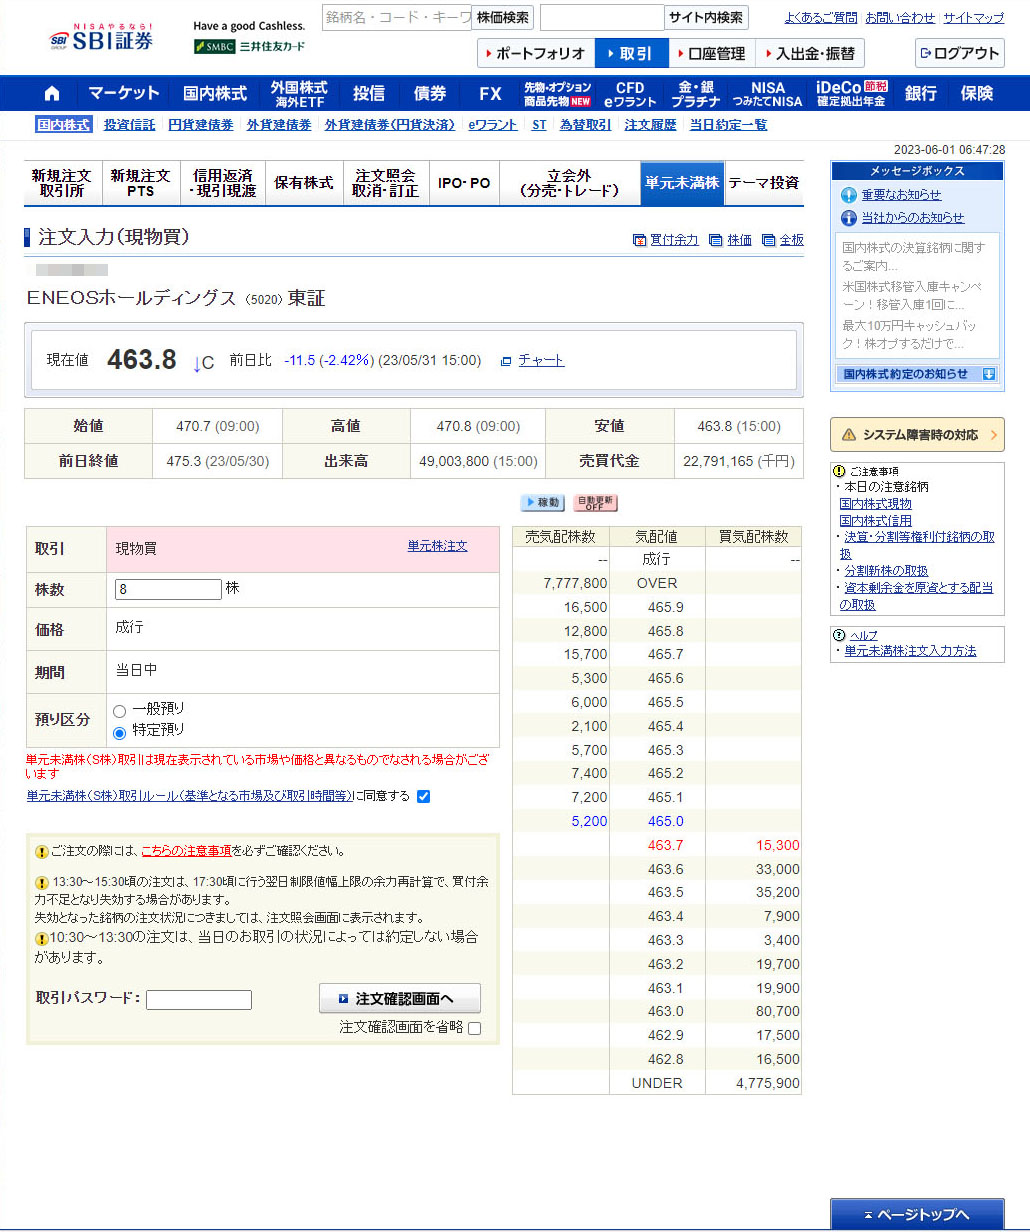Select the 一般預り radio button
This screenshot has width=1030, height=1232.
120,711
